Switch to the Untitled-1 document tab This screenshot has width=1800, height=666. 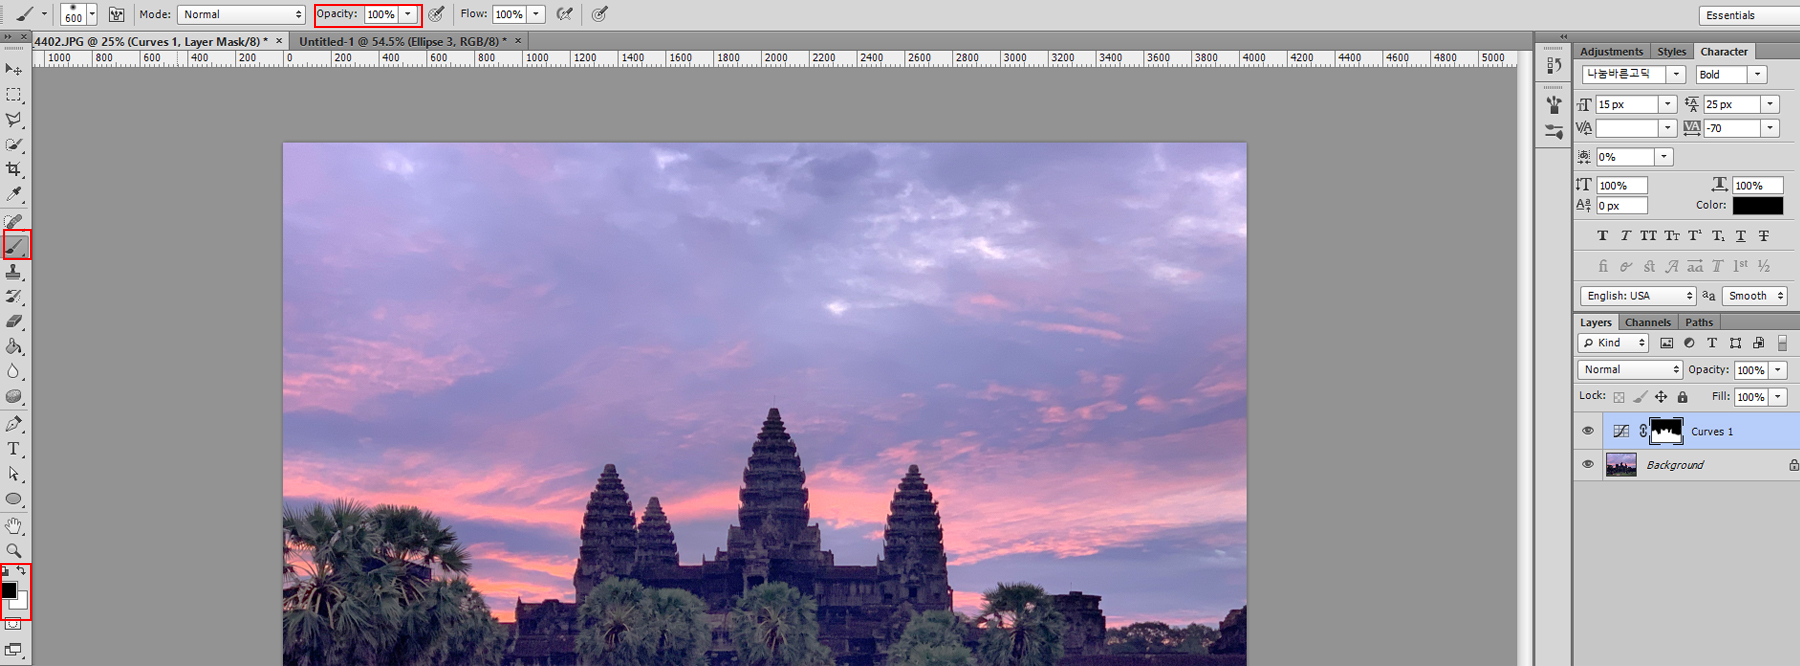pos(403,41)
